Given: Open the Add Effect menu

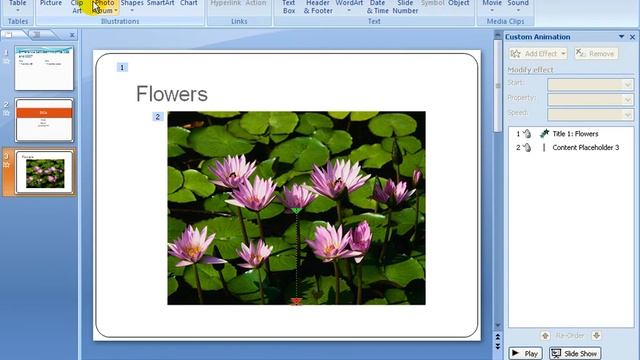Looking at the screenshot, I should 538,53.
